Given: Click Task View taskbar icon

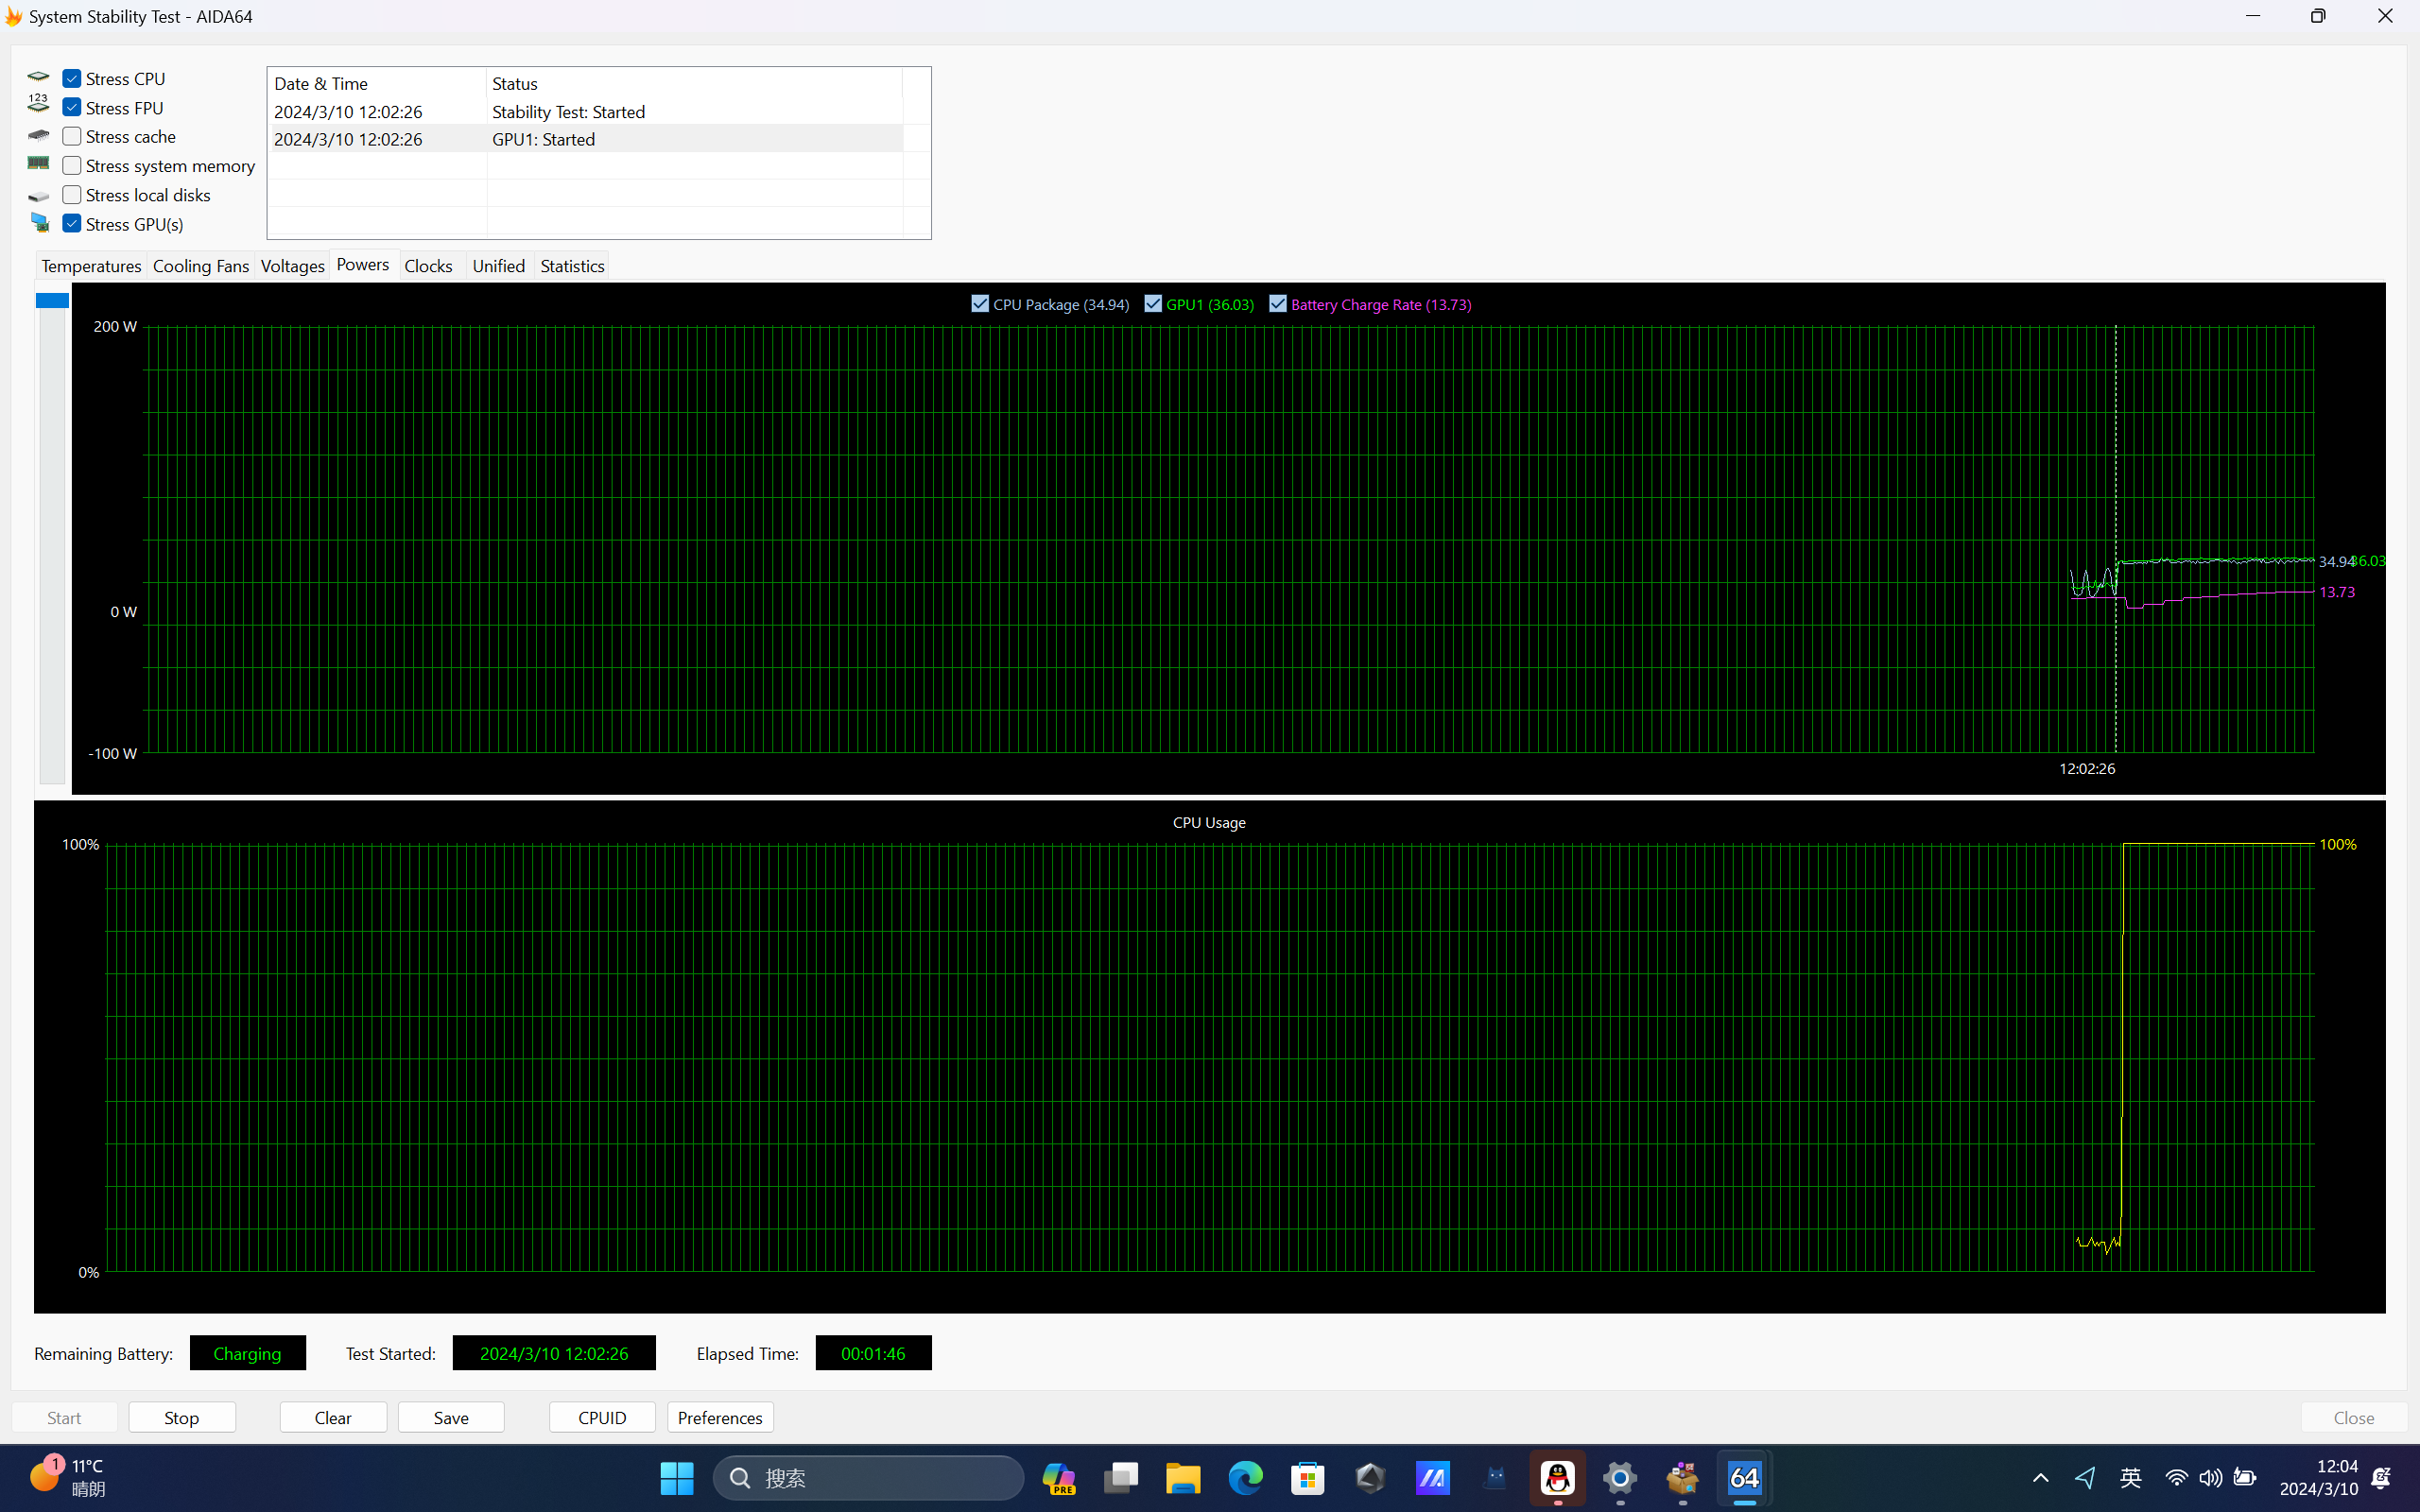Looking at the screenshot, I should pos(1121,1477).
